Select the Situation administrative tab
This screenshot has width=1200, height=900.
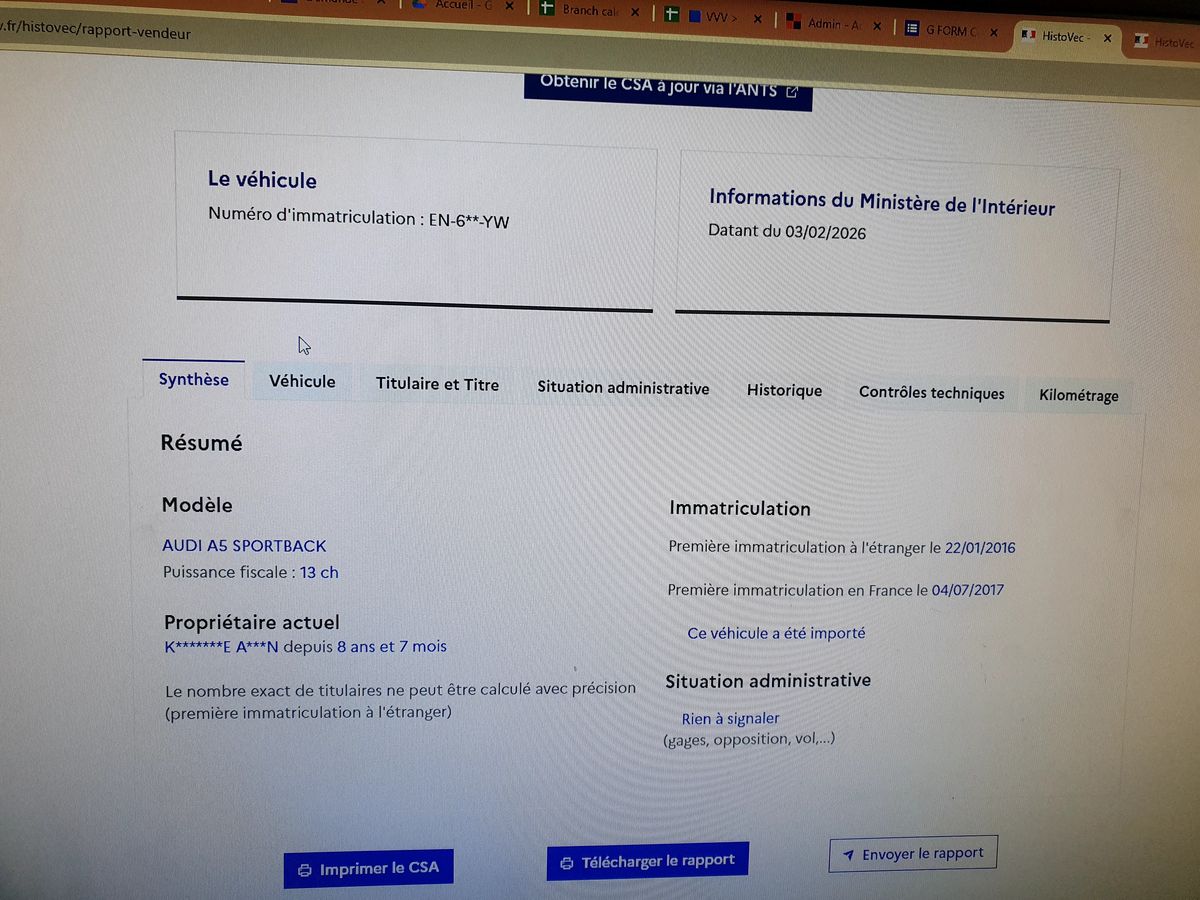coord(623,388)
